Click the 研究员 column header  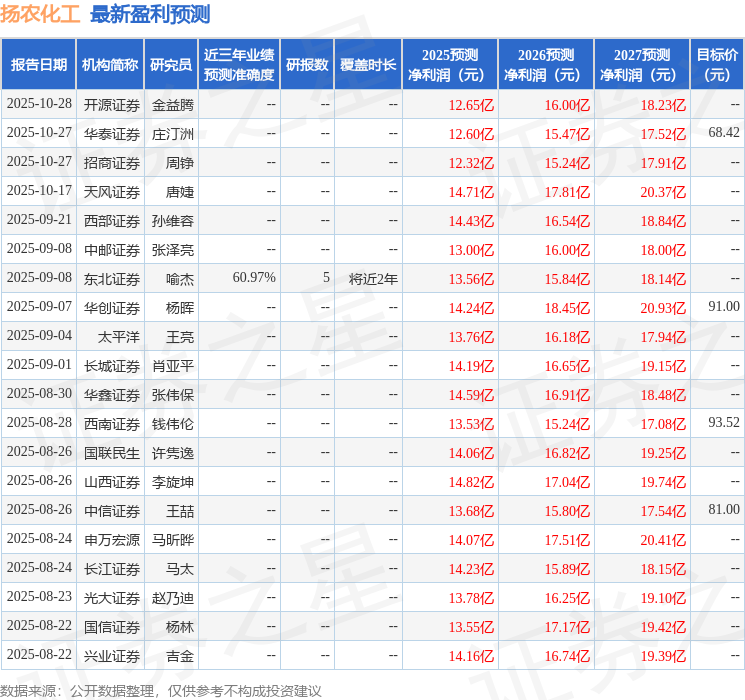click(171, 64)
